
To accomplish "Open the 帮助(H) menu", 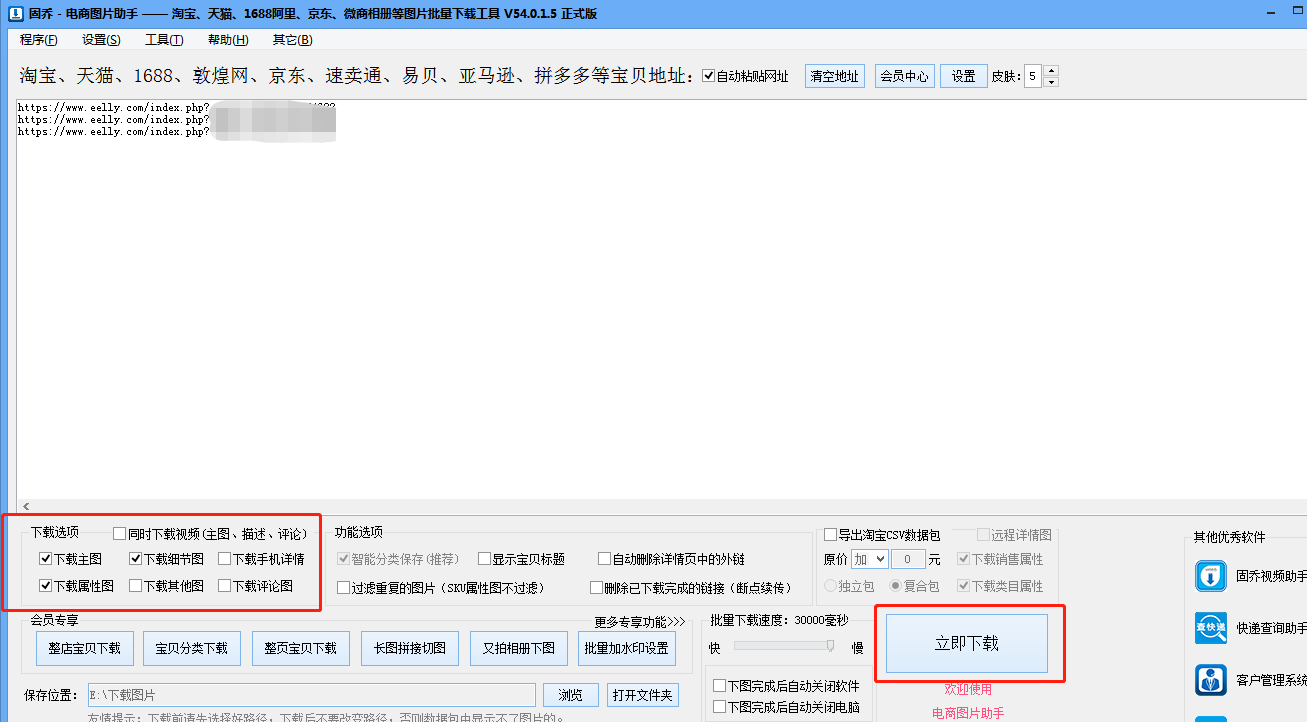I will click(x=228, y=40).
